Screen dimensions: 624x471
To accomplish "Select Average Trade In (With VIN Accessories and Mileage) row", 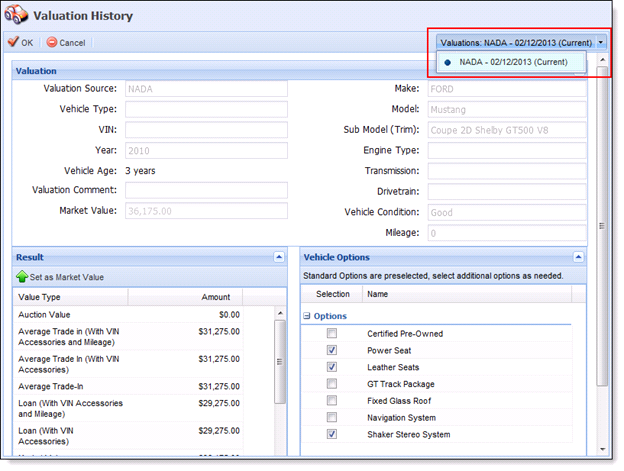I will [x=129, y=337].
